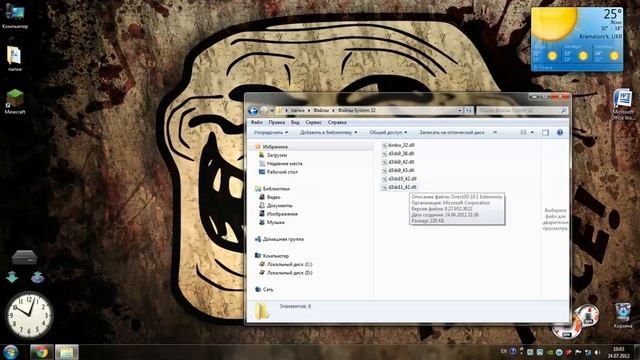Viewport: 640px width, 360px height.
Task: Select Компьютер in the navigation pane
Action: (276, 256)
